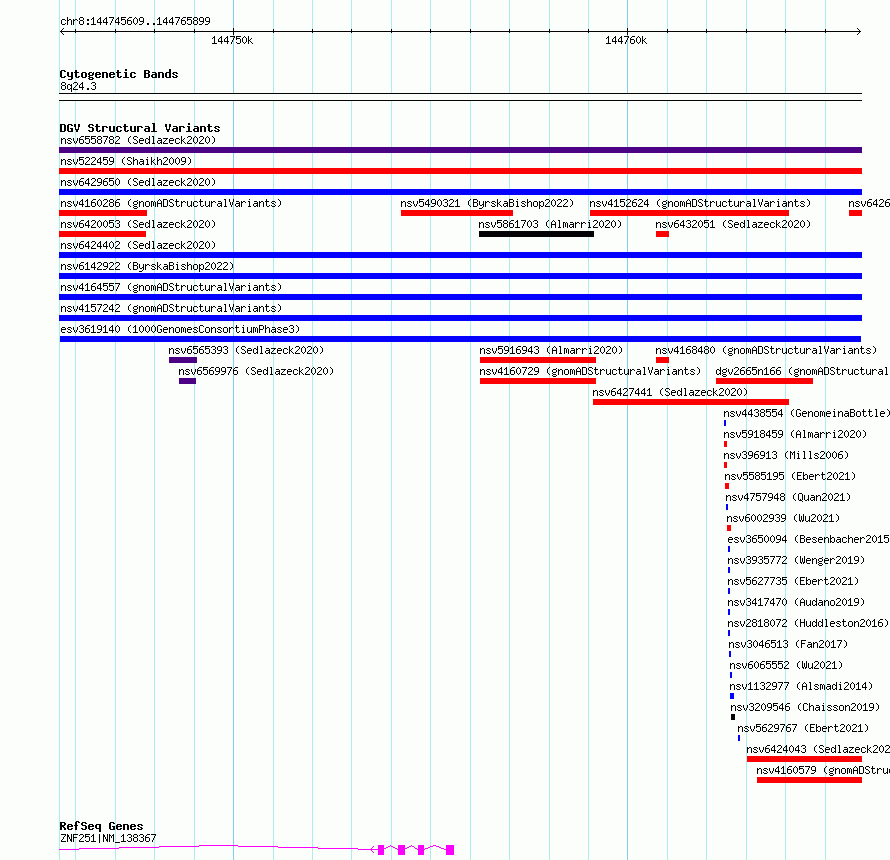Click the nsv4168480 gnomAD variant label
The height and width of the screenshot is (860, 890).
(x=766, y=350)
